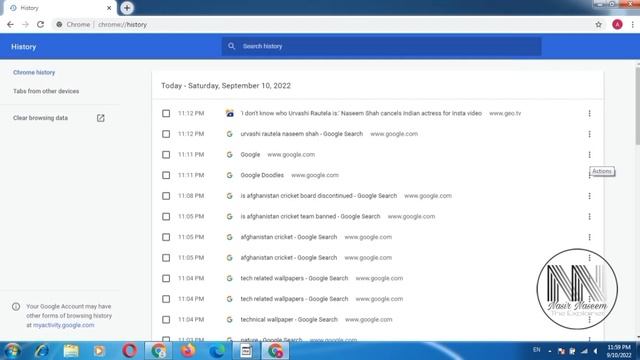This screenshot has width=640, height=360.
Task: Tick the urvashi rautela naseem shah search checkbox
Action: [166, 134]
